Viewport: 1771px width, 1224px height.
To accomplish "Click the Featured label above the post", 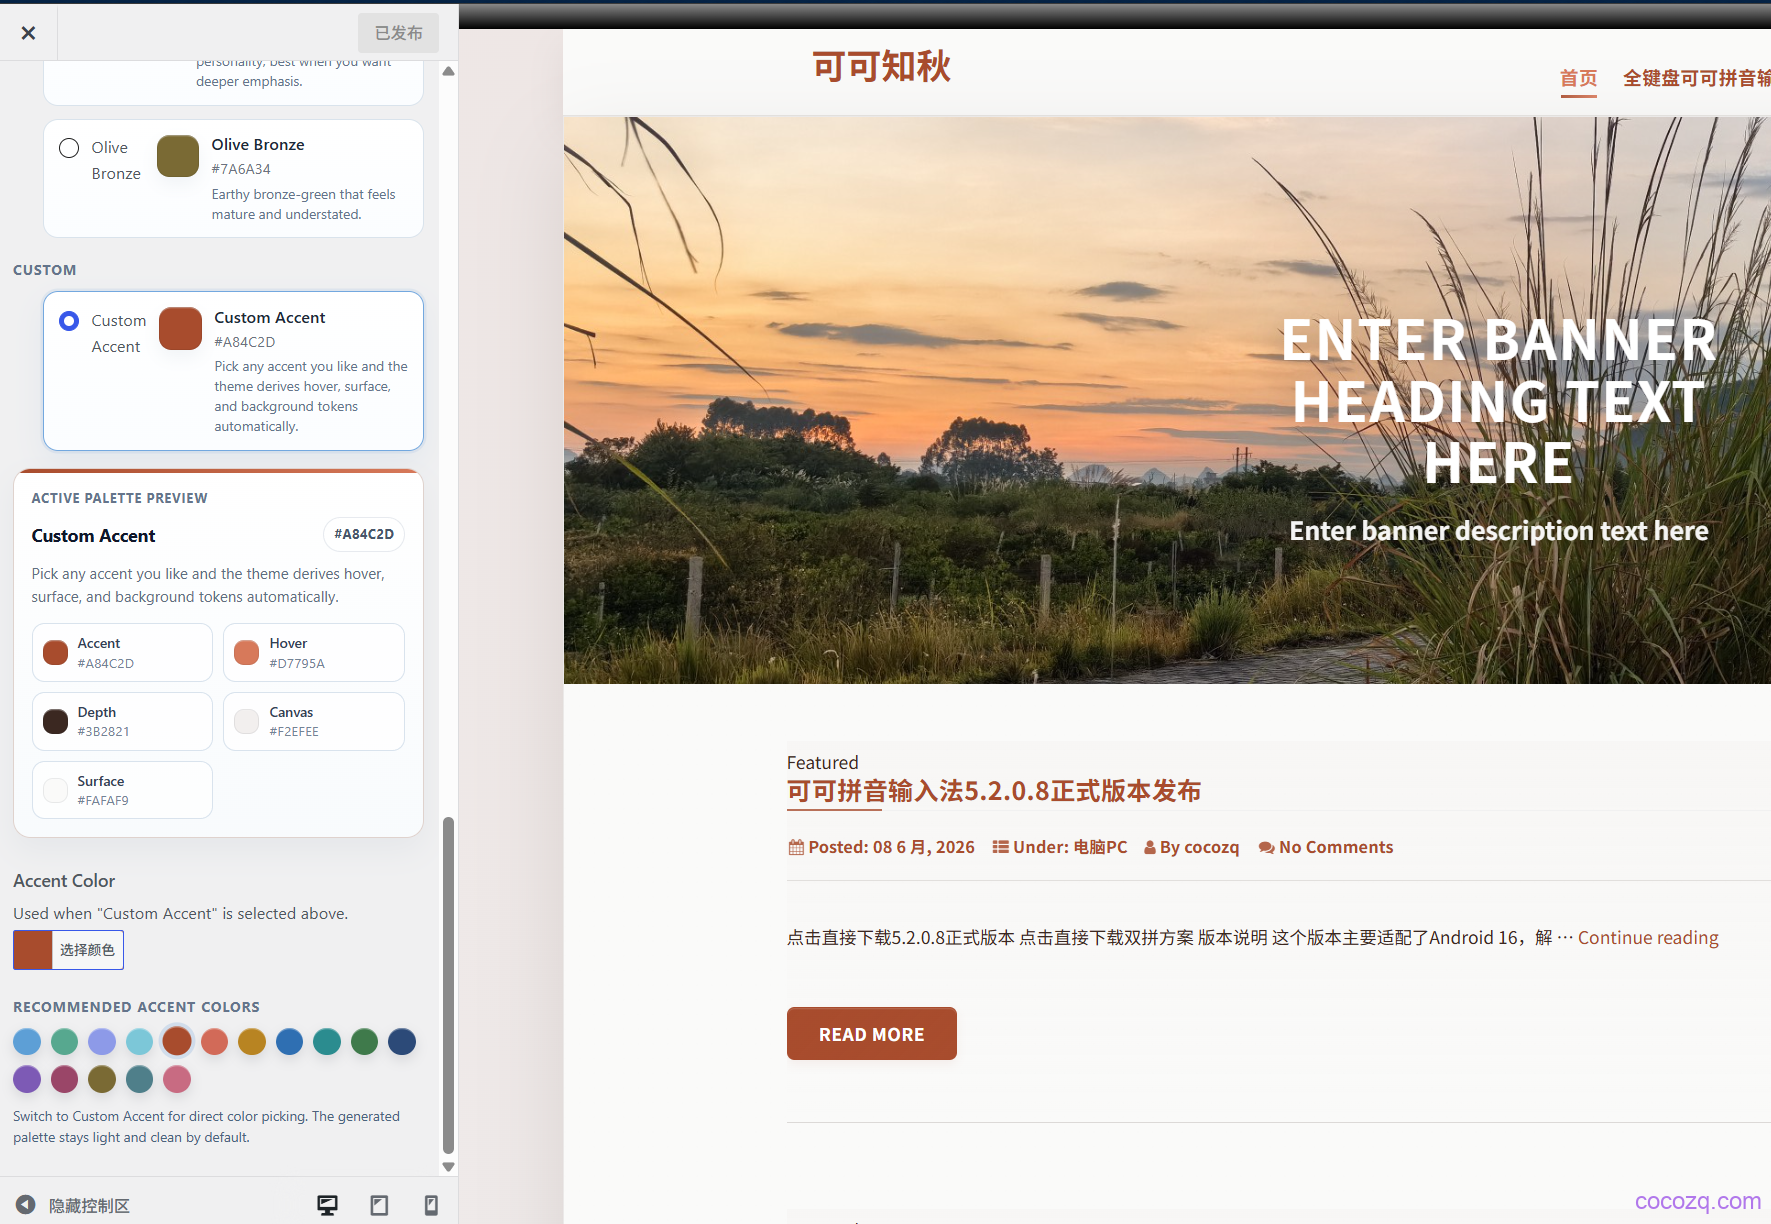I will (x=822, y=763).
